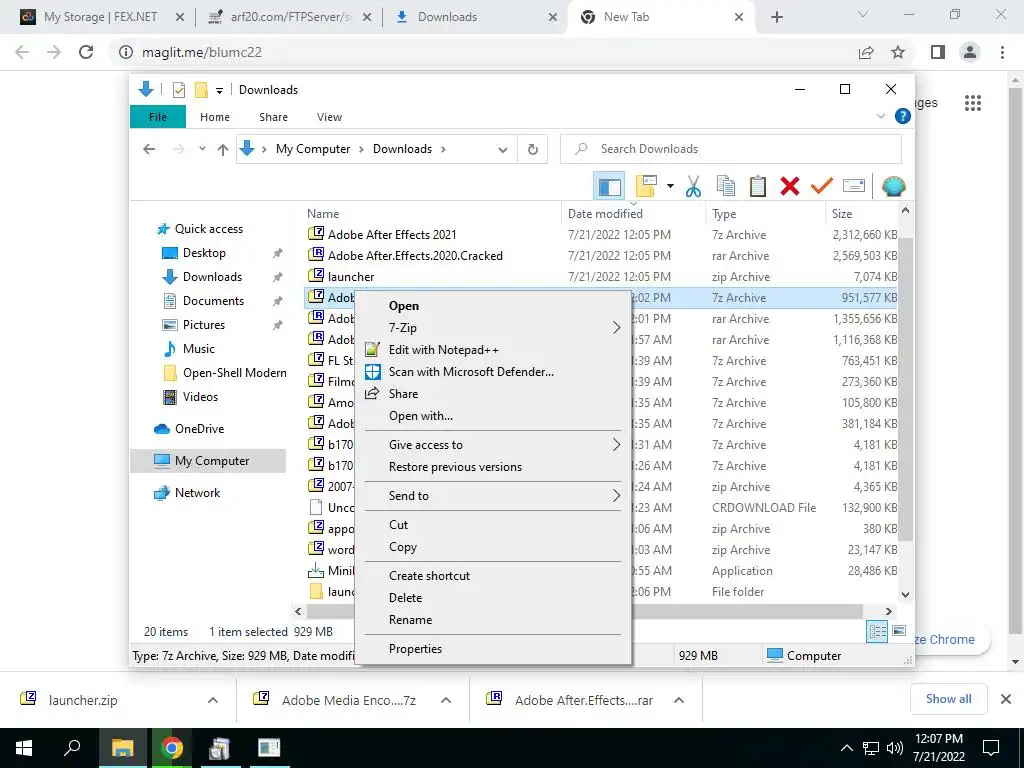Open the File ribbon tab
Image resolution: width=1024 pixels, height=768 pixels.
click(x=158, y=117)
